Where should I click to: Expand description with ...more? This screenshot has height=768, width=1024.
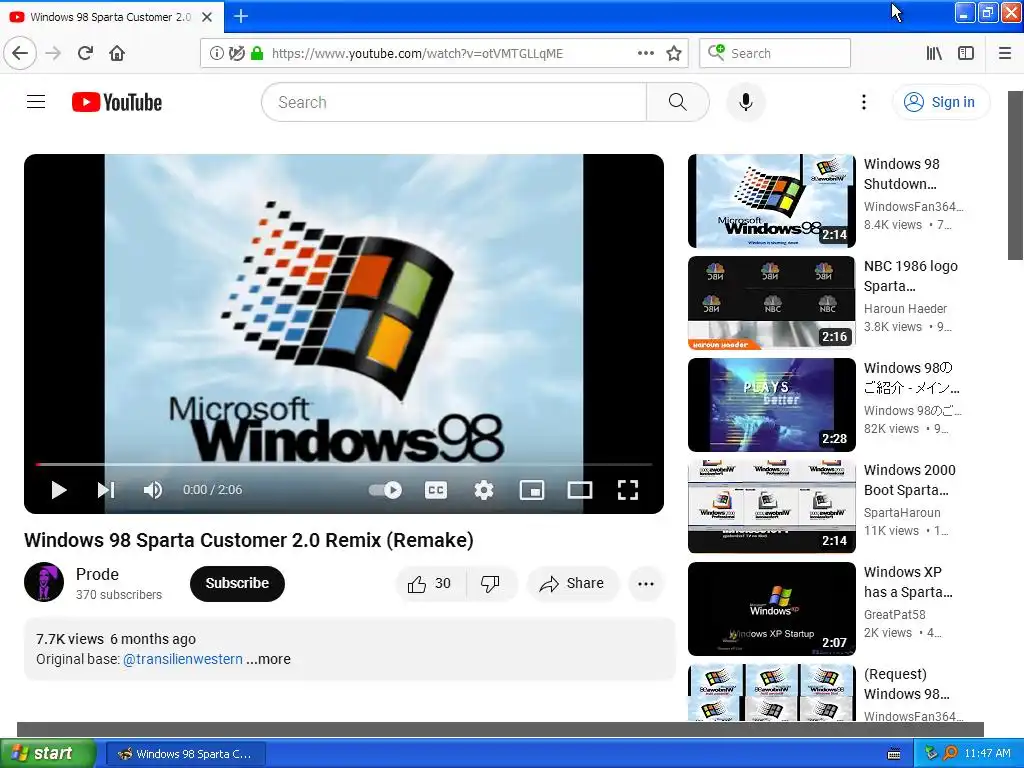click(x=268, y=659)
